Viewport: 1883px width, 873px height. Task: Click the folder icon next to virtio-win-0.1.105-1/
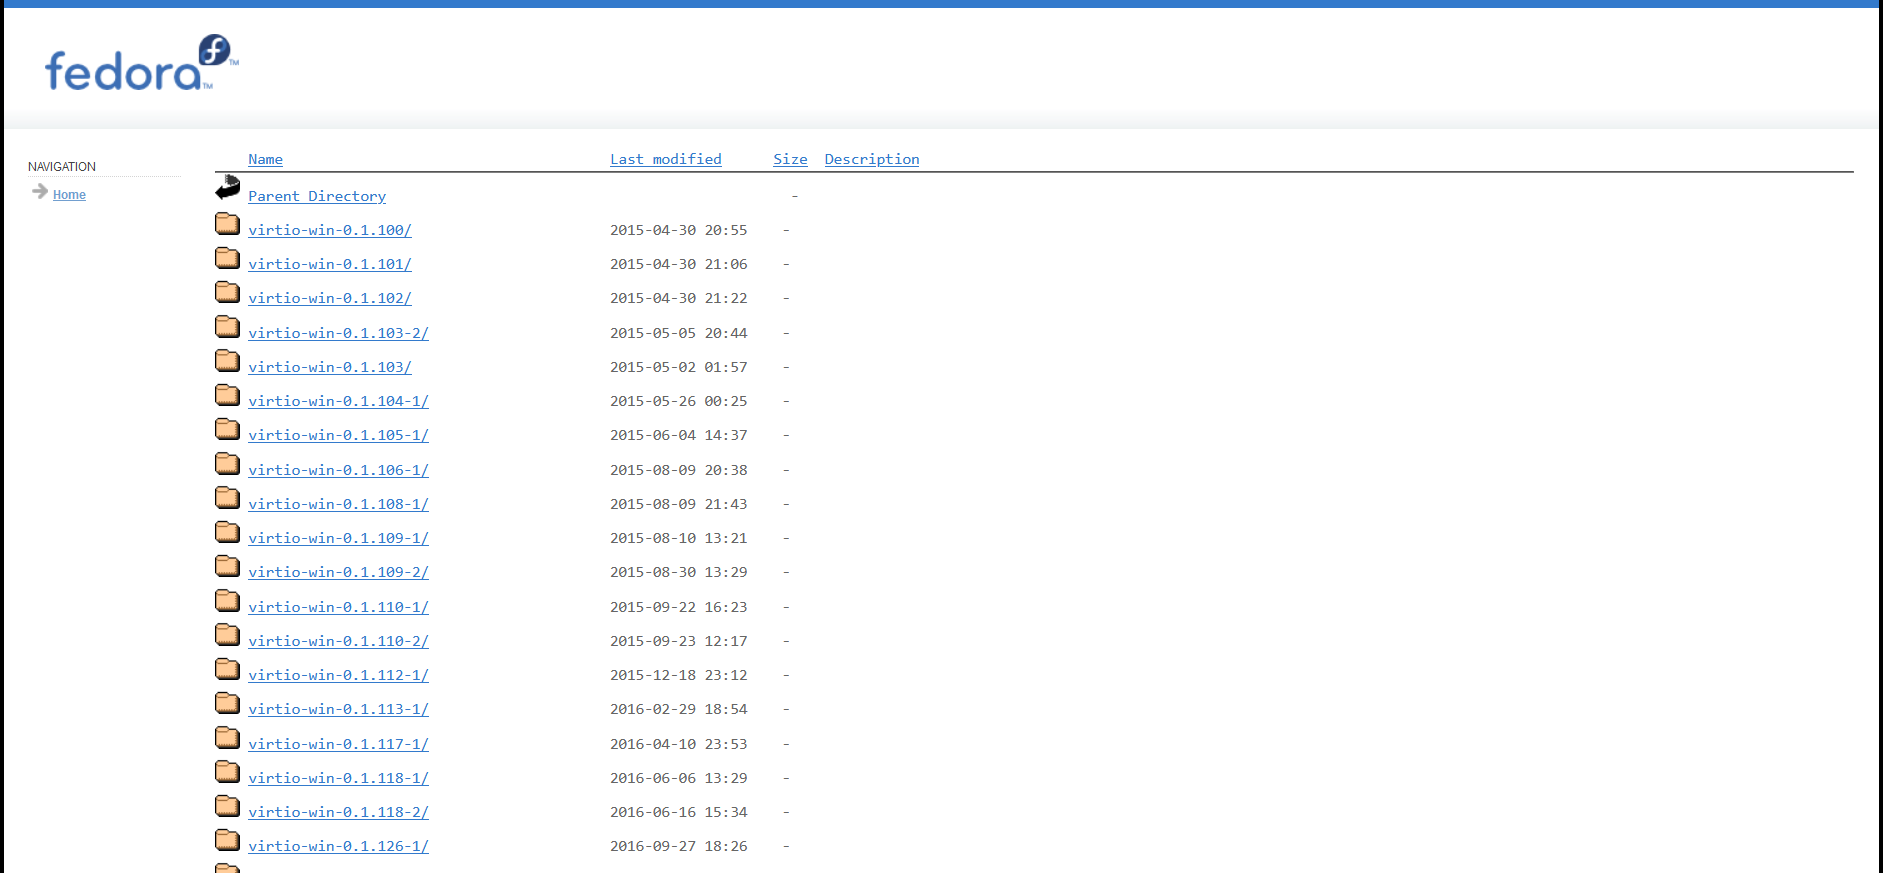(228, 429)
